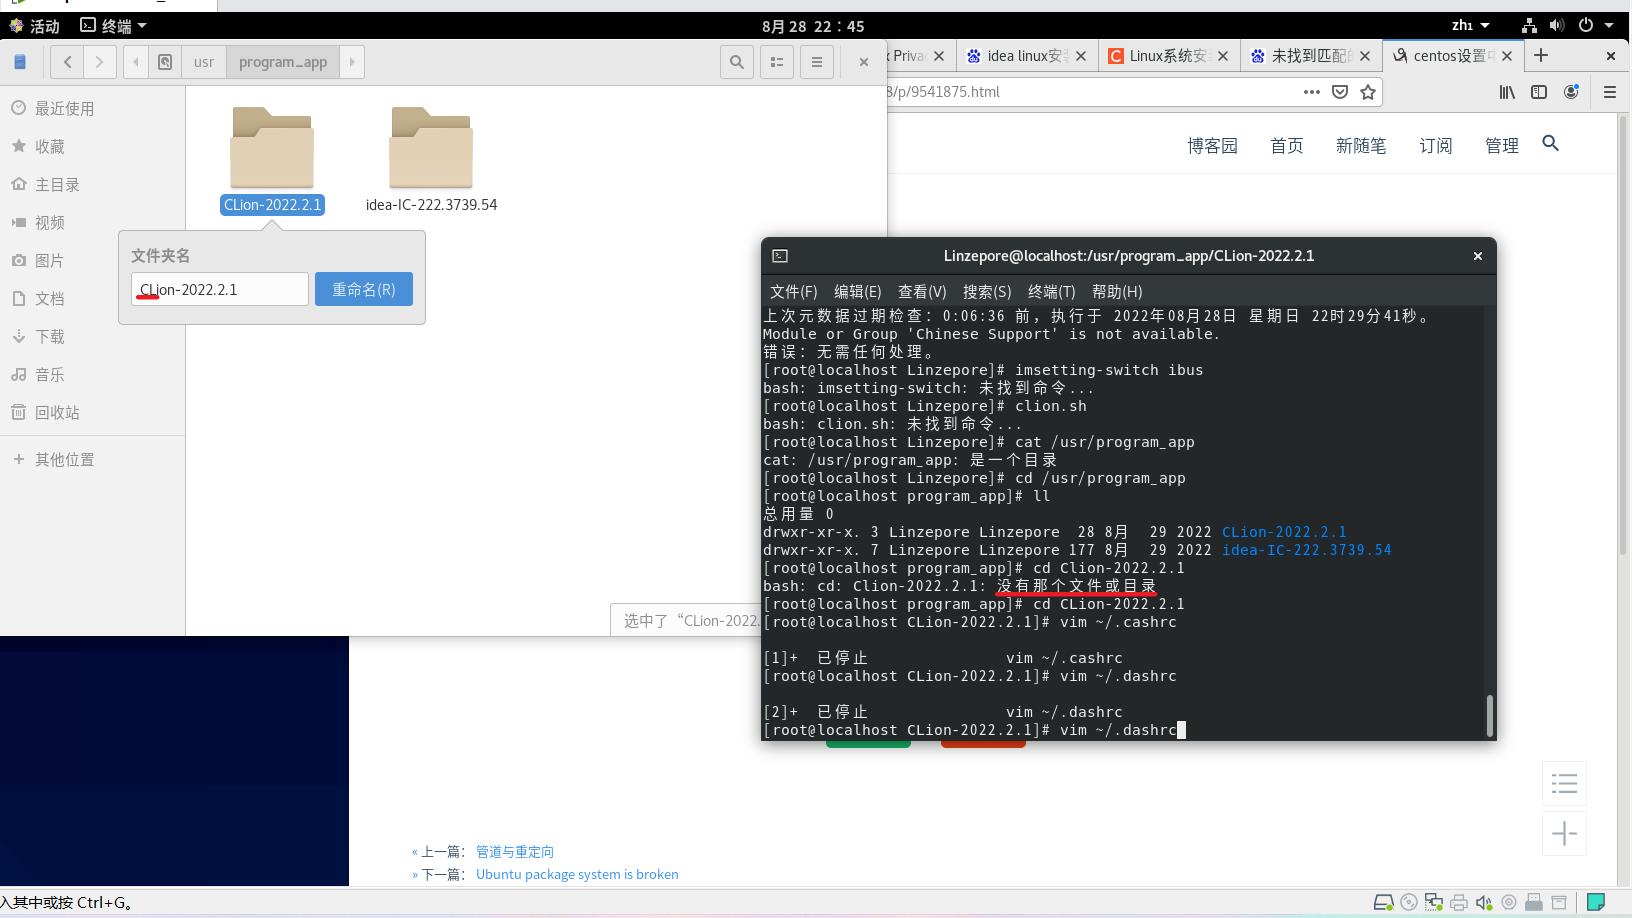Open volume control in top bar

(x=1557, y=25)
